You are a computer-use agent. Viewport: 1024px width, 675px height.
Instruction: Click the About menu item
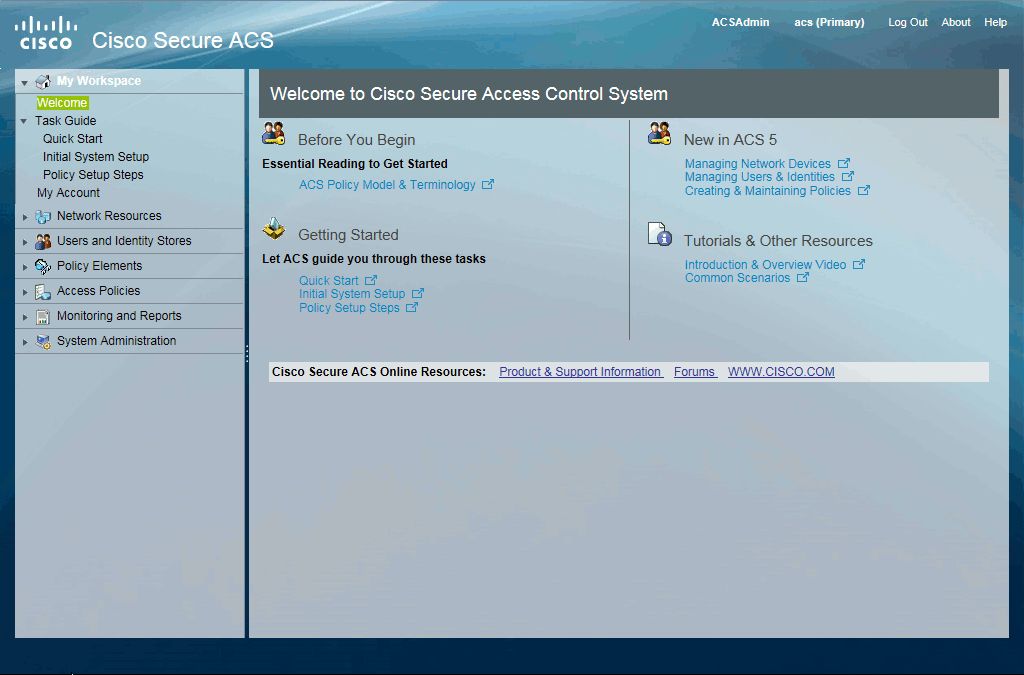point(956,22)
